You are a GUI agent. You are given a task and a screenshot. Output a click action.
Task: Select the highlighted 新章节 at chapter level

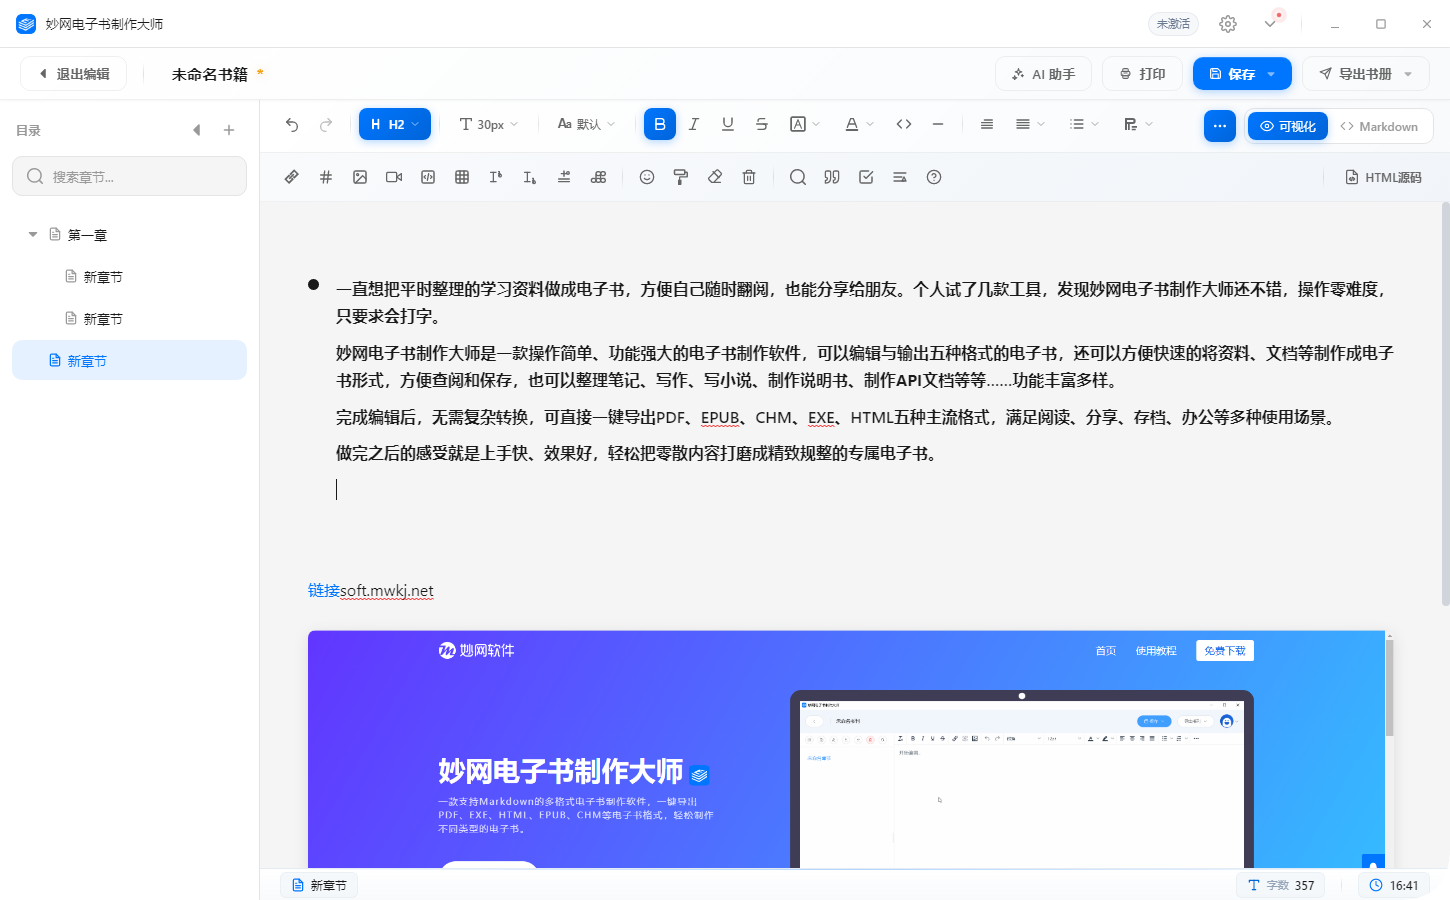click(129, 360)
